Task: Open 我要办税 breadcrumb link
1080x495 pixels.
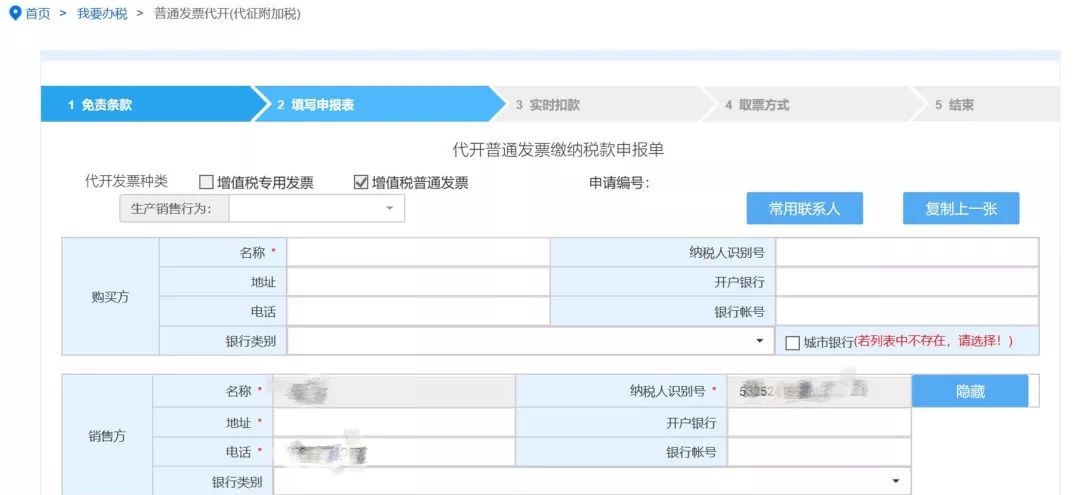Action: click(x=102, y=14)
